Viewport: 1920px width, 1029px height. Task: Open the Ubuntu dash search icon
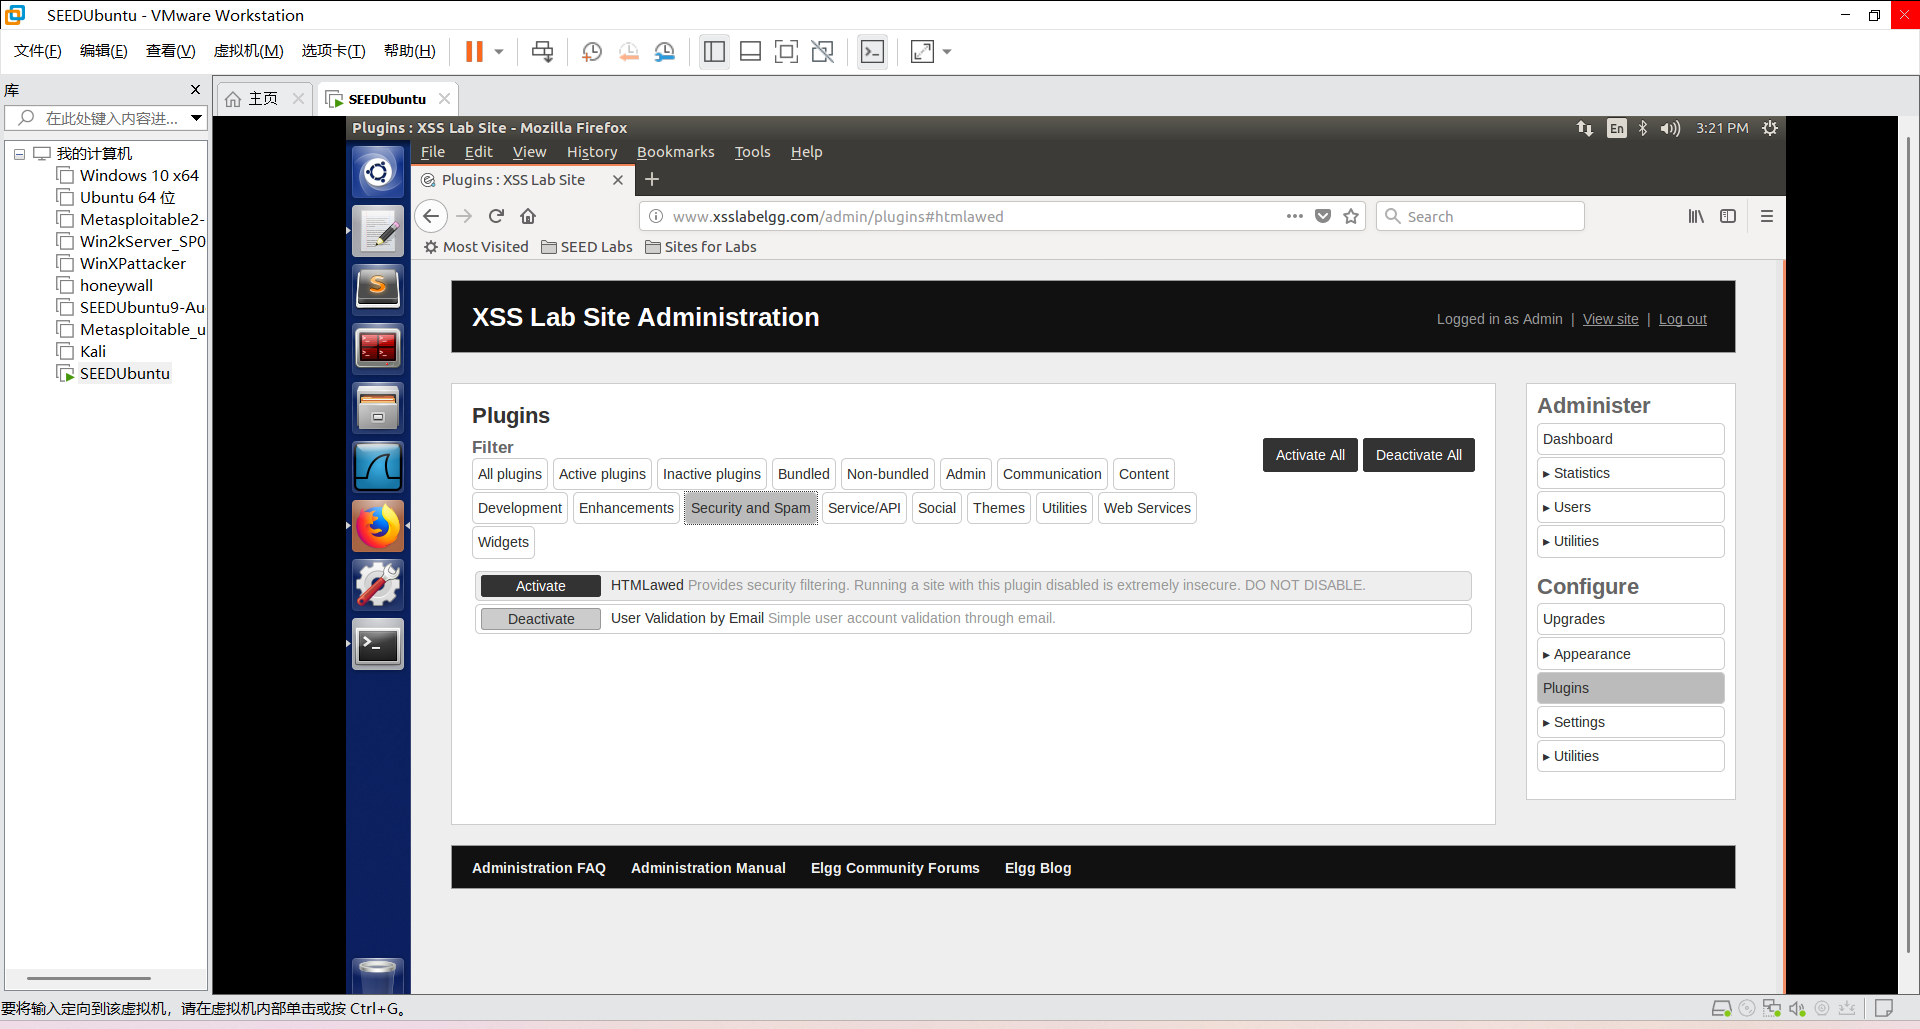tap(378, 172)
